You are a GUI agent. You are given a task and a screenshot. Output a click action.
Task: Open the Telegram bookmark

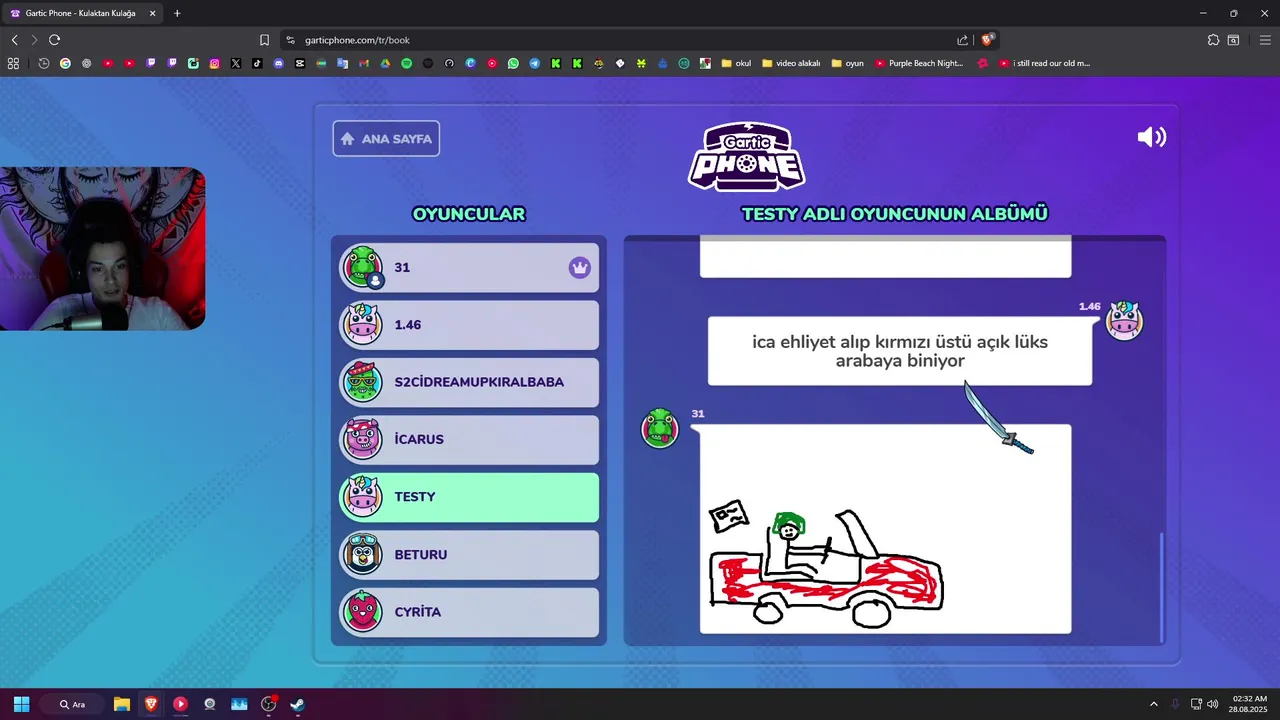coord(534,63)
